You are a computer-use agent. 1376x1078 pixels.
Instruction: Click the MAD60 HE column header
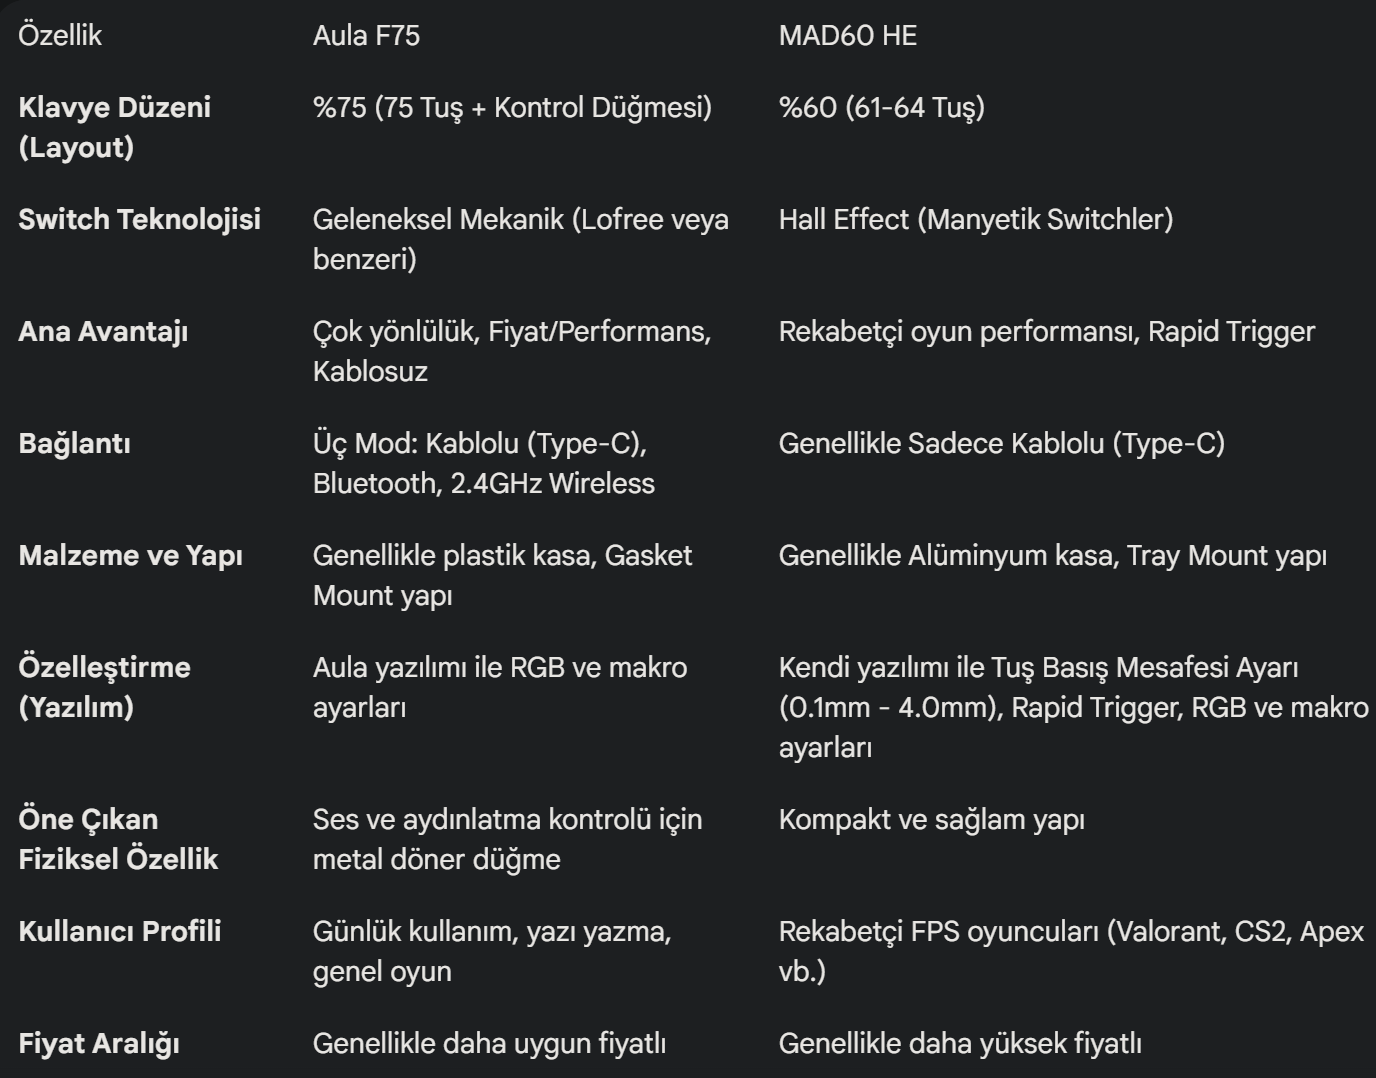(x=847, y=36)
